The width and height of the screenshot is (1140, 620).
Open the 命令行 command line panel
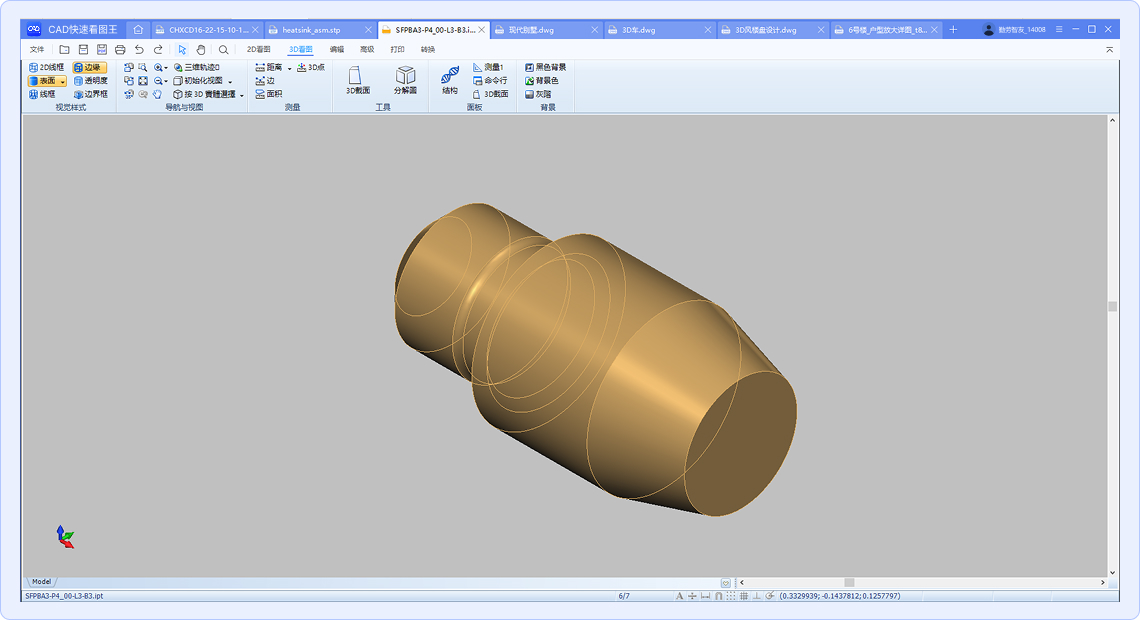(x=490, y=81)
